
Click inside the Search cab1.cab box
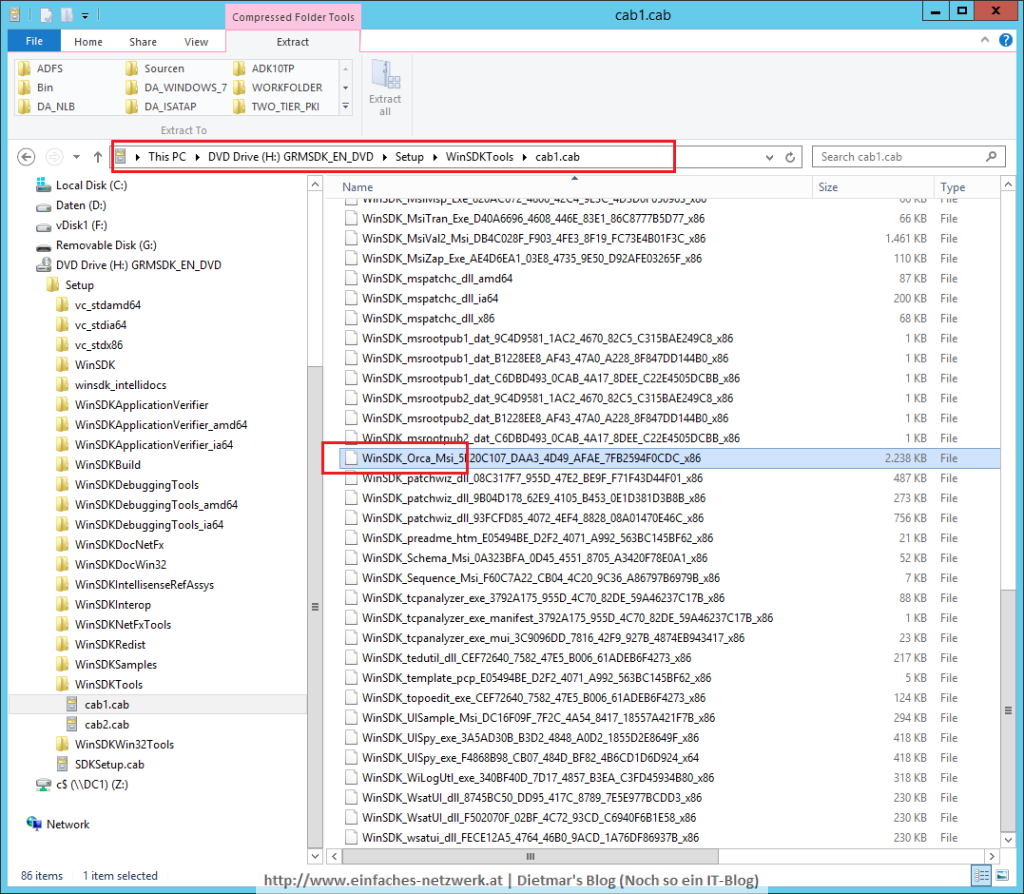(x=900, y=157)
